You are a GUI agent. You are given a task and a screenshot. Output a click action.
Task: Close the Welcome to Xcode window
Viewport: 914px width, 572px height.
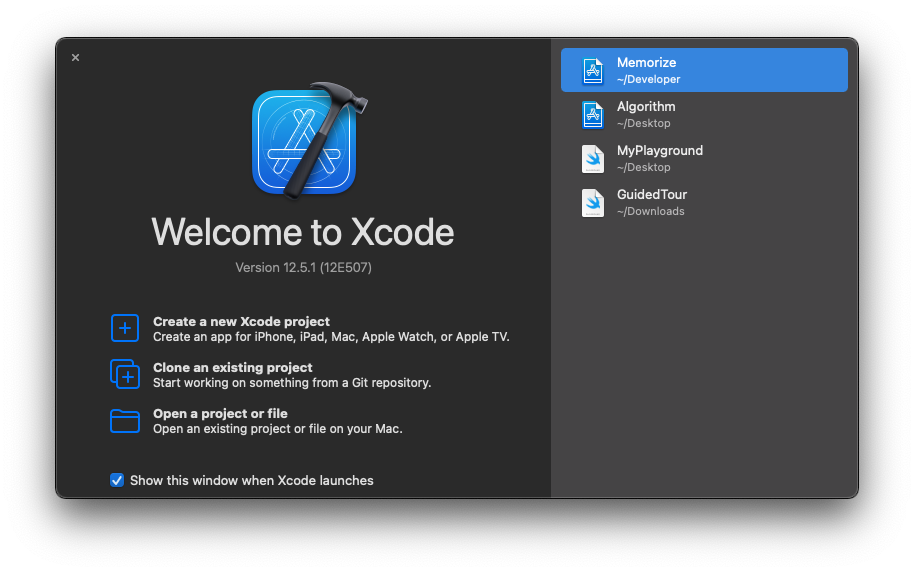75,57
